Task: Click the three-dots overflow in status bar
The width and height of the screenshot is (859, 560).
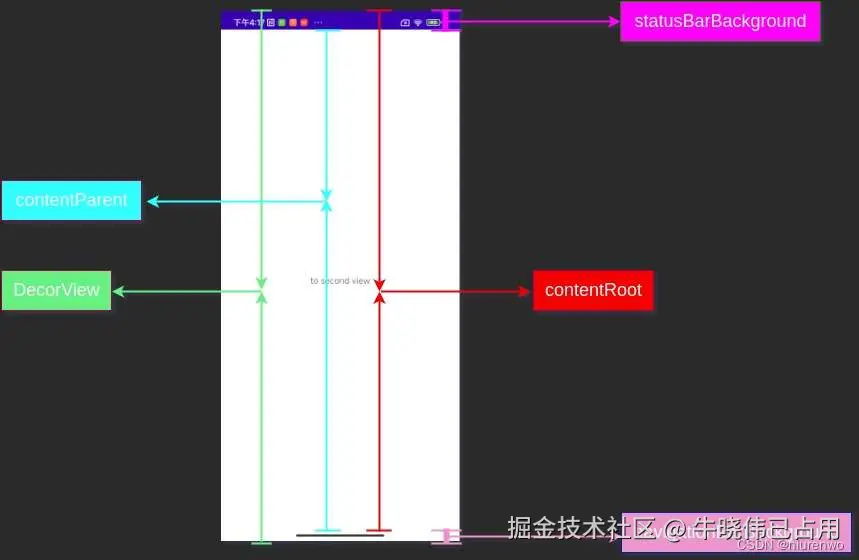Action: coord(318,22)
